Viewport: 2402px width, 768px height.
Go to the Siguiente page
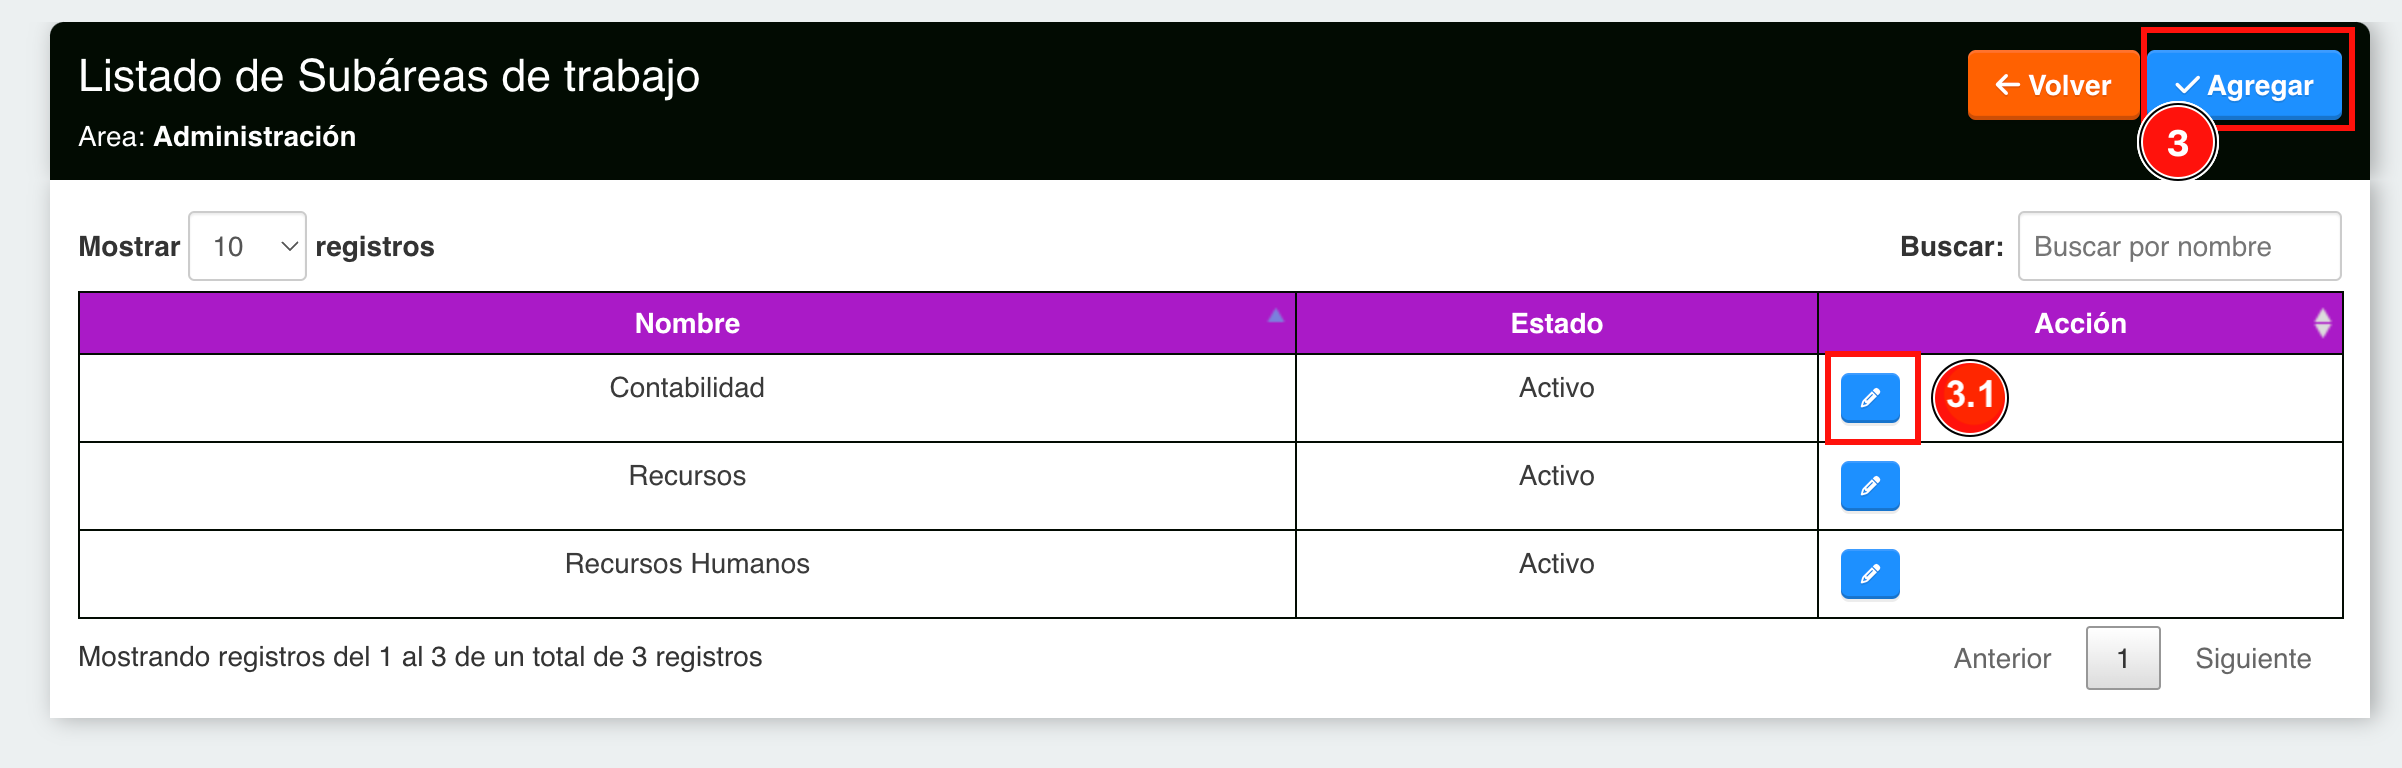click(2253, 658)
